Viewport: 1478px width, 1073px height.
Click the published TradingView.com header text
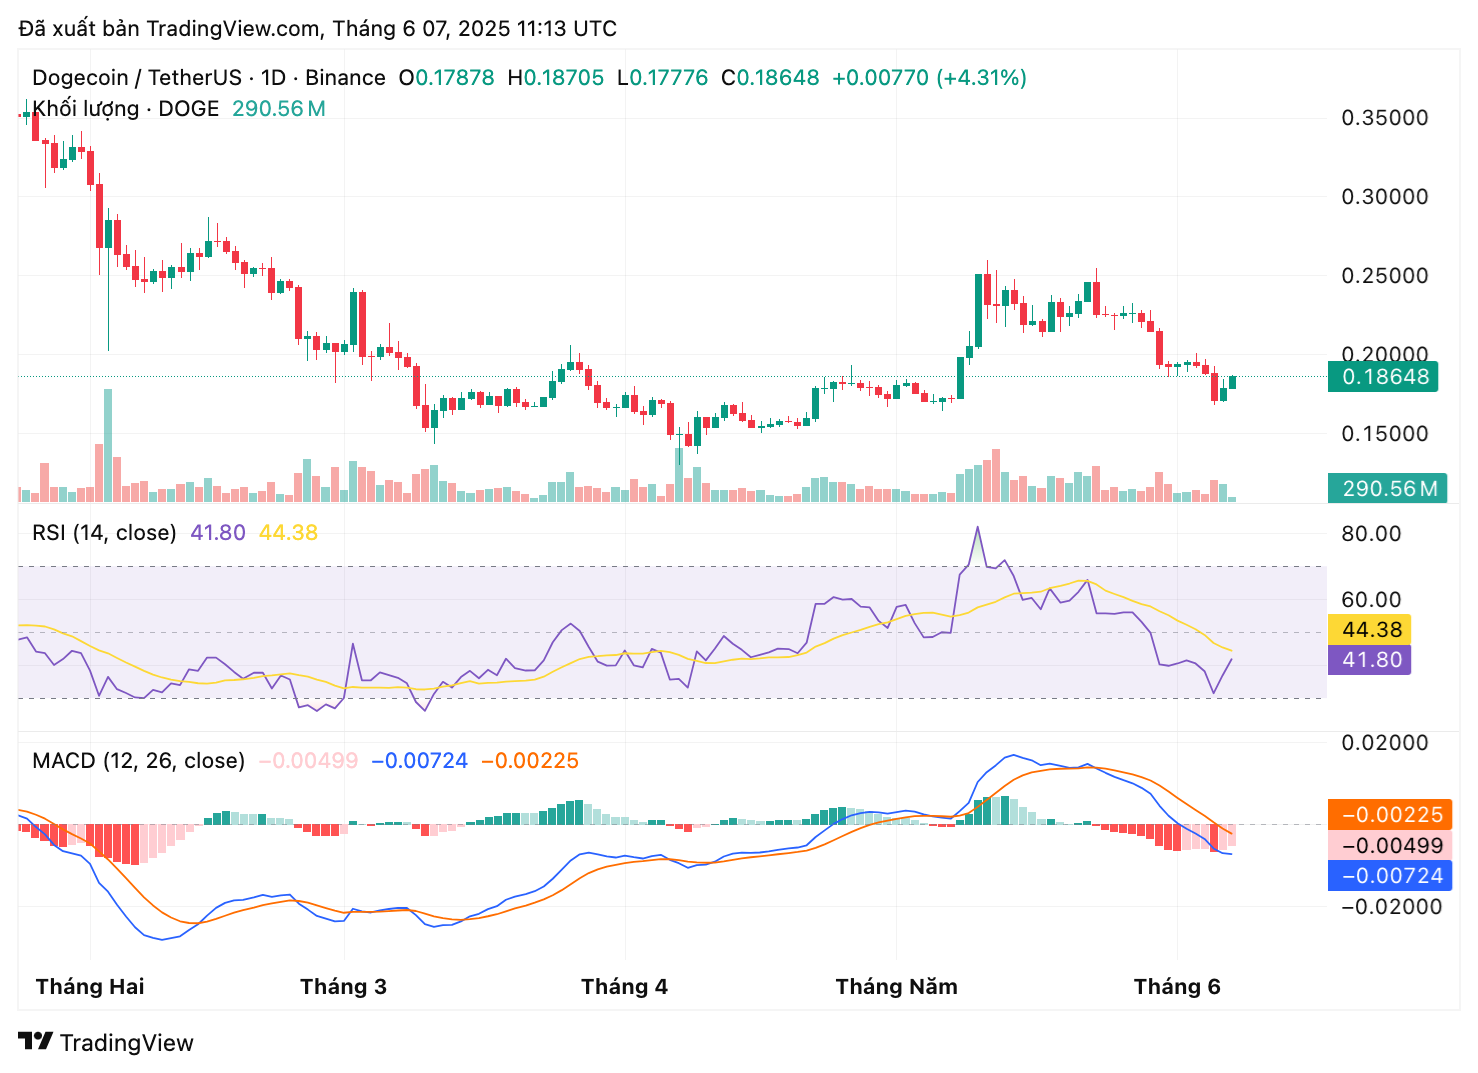tap(317, 28)
